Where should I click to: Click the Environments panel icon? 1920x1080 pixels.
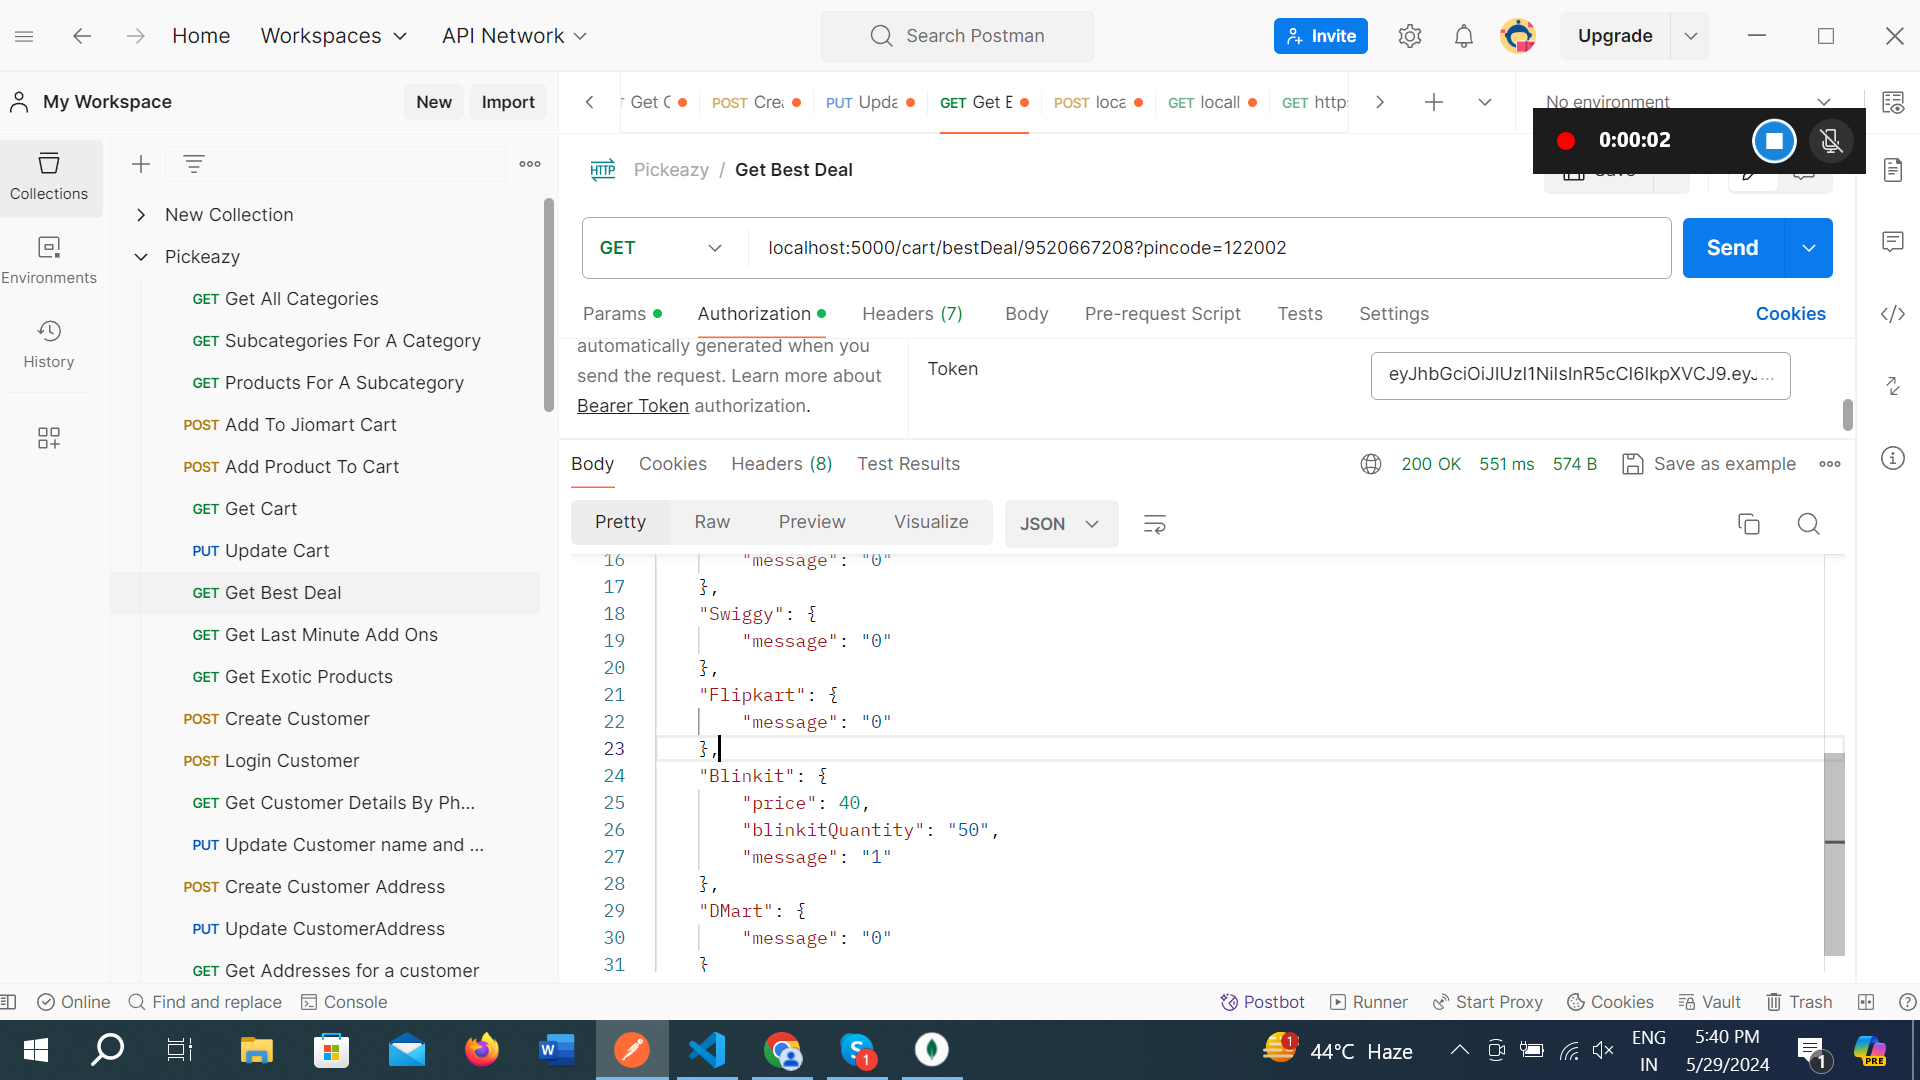pyautogui.click(x=49, y=258)
